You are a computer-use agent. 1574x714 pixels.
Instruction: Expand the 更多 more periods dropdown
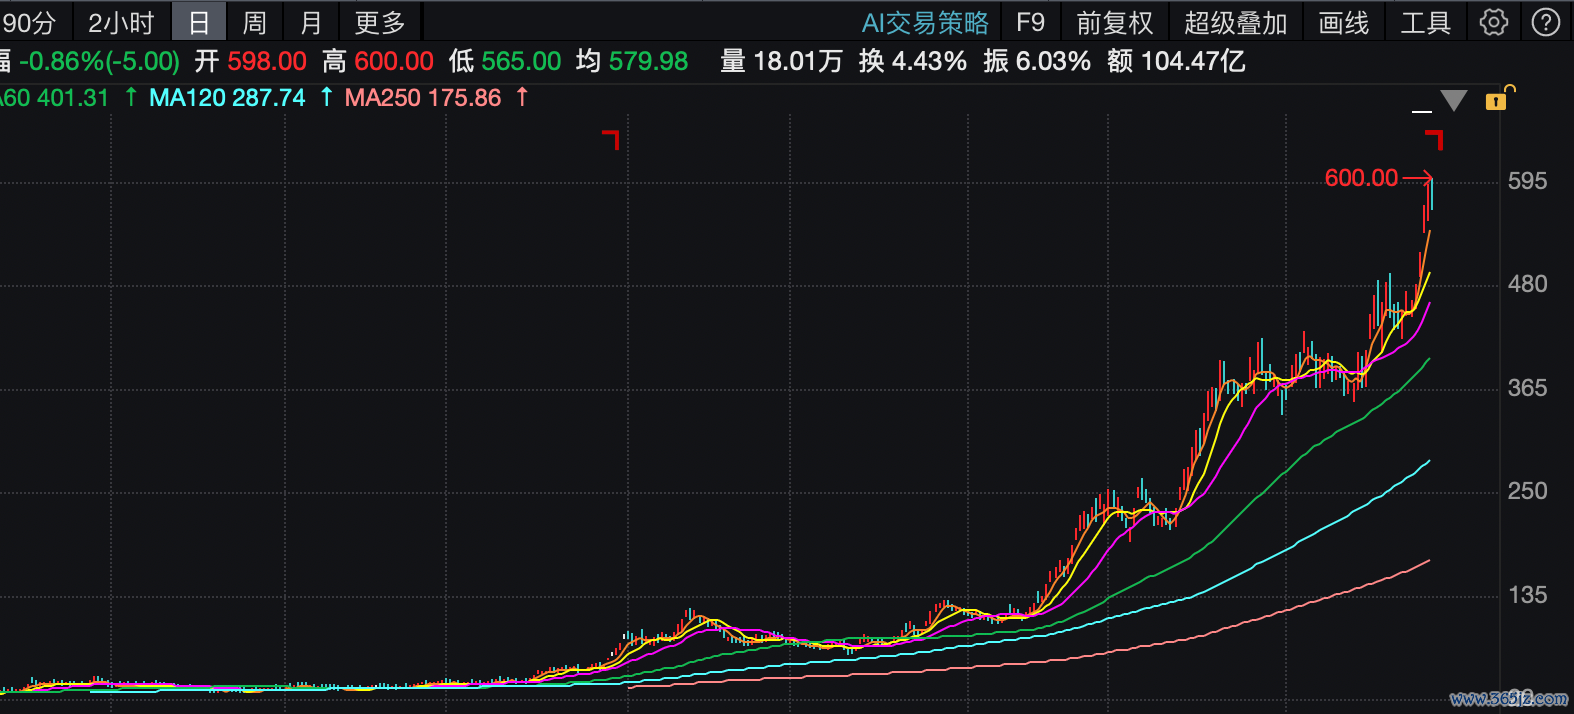380,22
